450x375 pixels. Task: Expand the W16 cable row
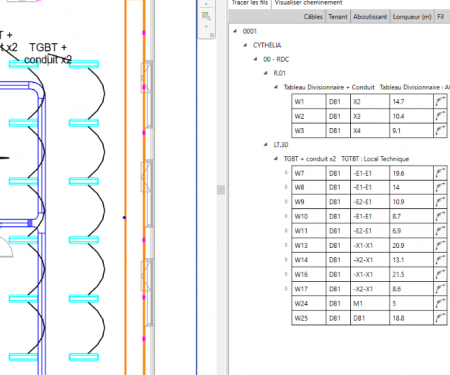(286, 274)
